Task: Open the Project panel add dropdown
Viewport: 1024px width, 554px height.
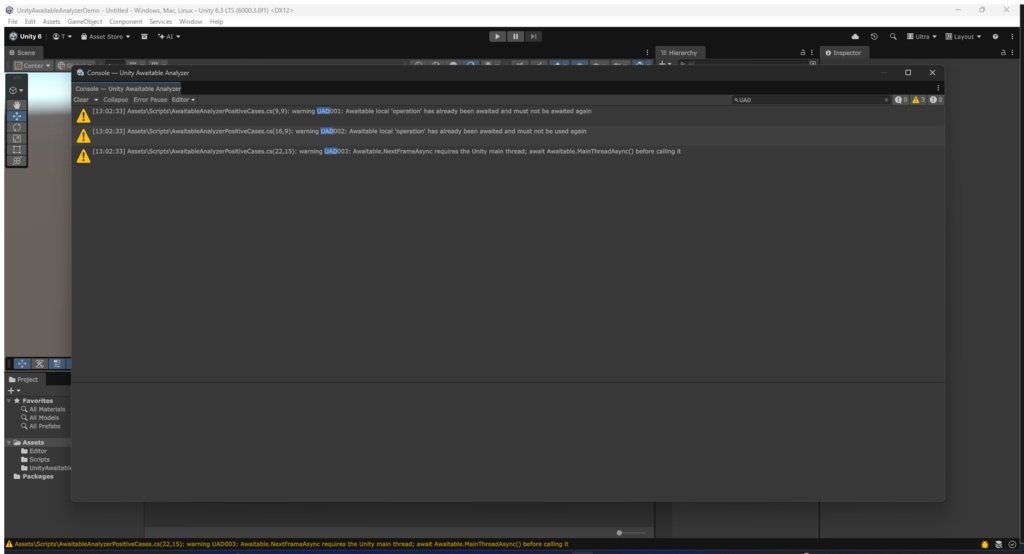Action: point(14,390)
